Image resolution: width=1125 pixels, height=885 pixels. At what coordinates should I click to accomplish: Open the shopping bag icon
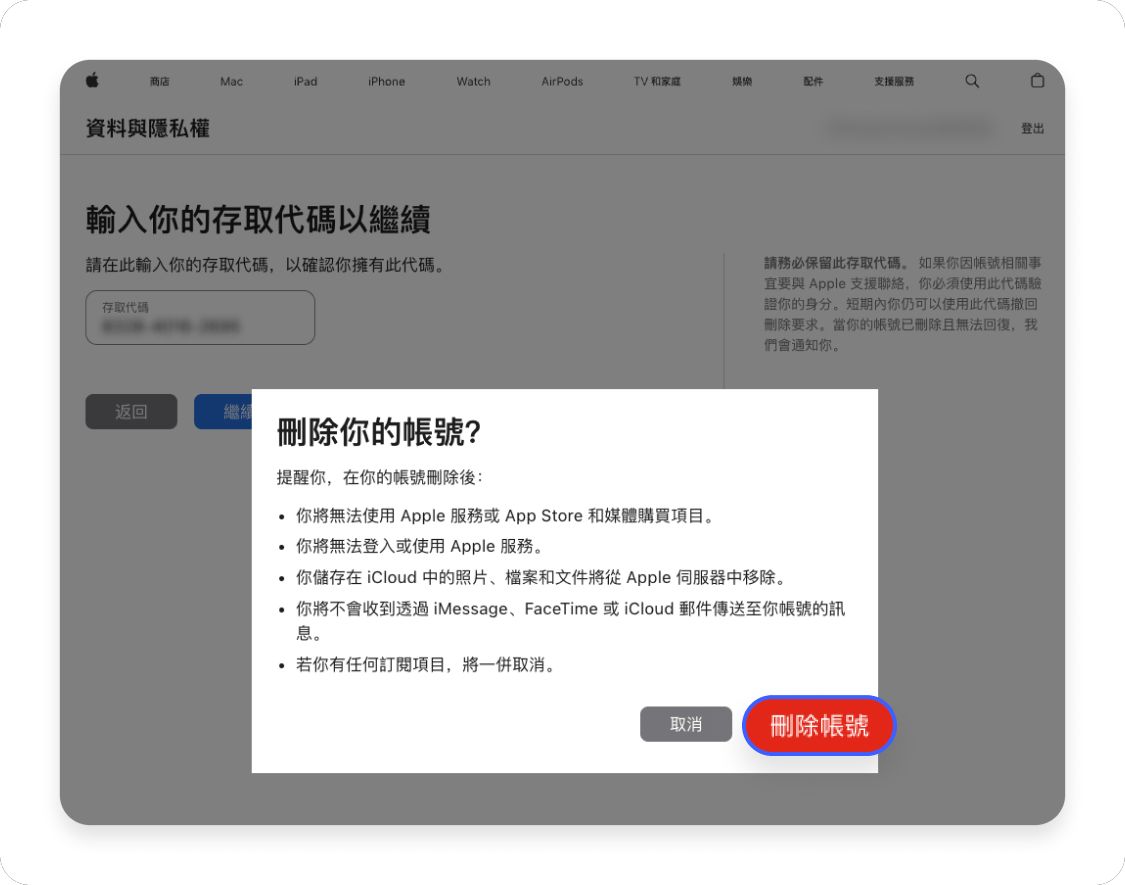1037,80
